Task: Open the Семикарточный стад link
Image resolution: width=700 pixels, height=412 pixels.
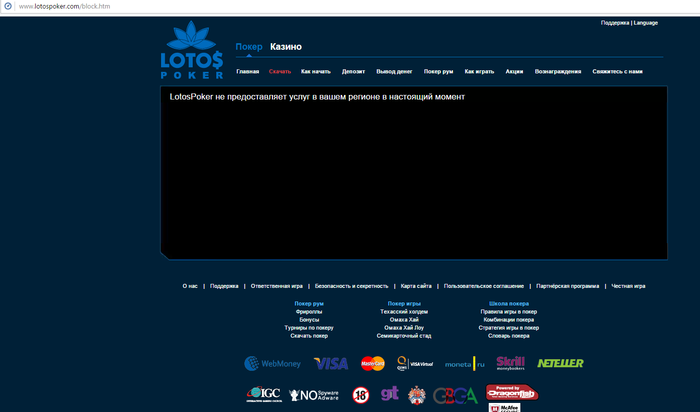Action: pyautogui.click(x=404, y=336)
